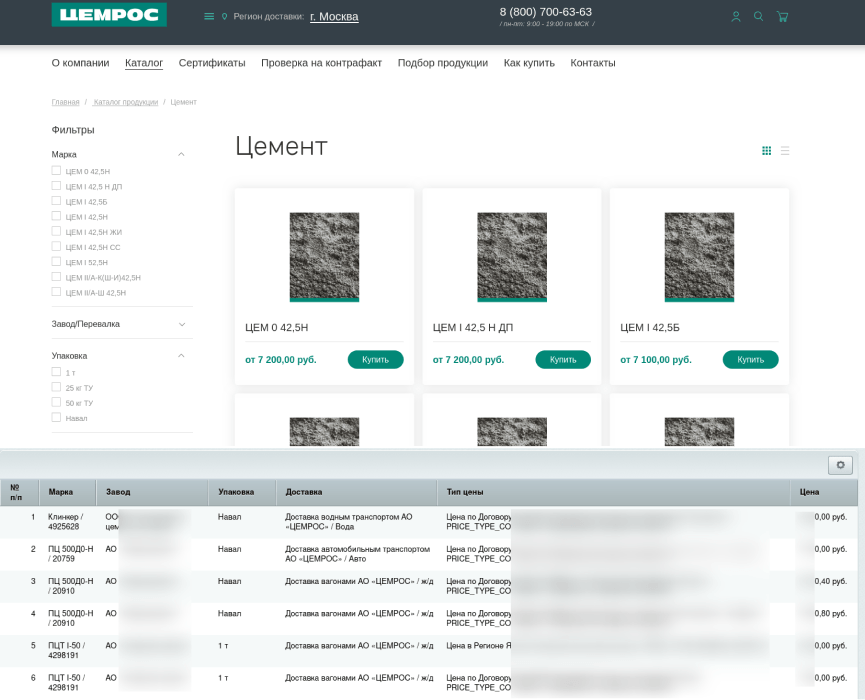Collapse the Марка filter section
The width and height of the screenshot is (865, 700).
[x=181, y=154]
